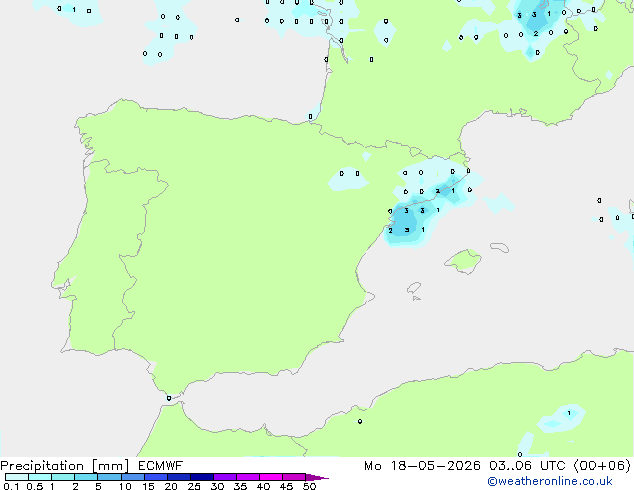Click the 45–50 mm legend color swatch
Screen dimensions: 634x490
click(x=294, y=477)
